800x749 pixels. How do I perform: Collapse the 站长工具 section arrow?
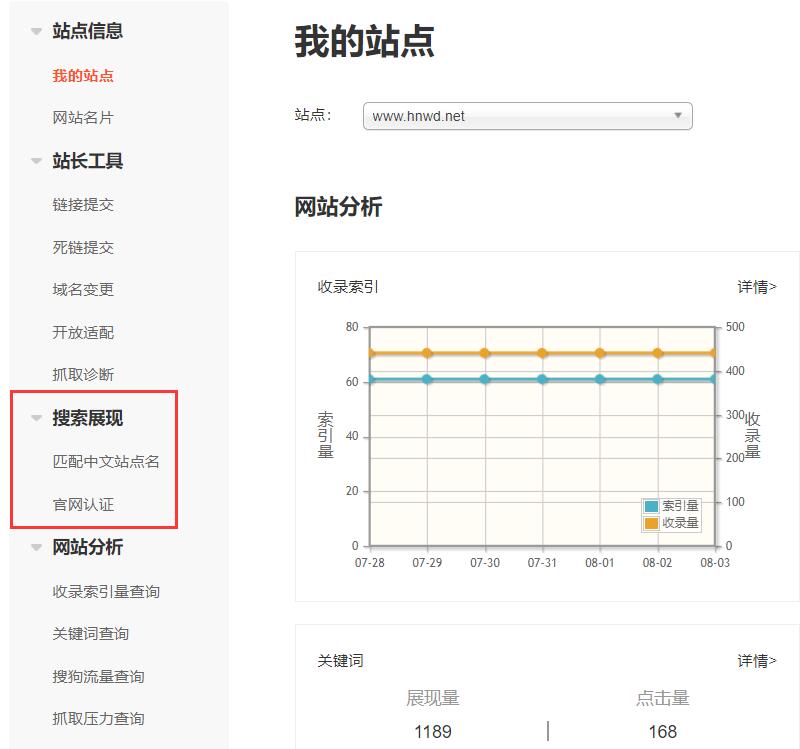coord(37,162)
